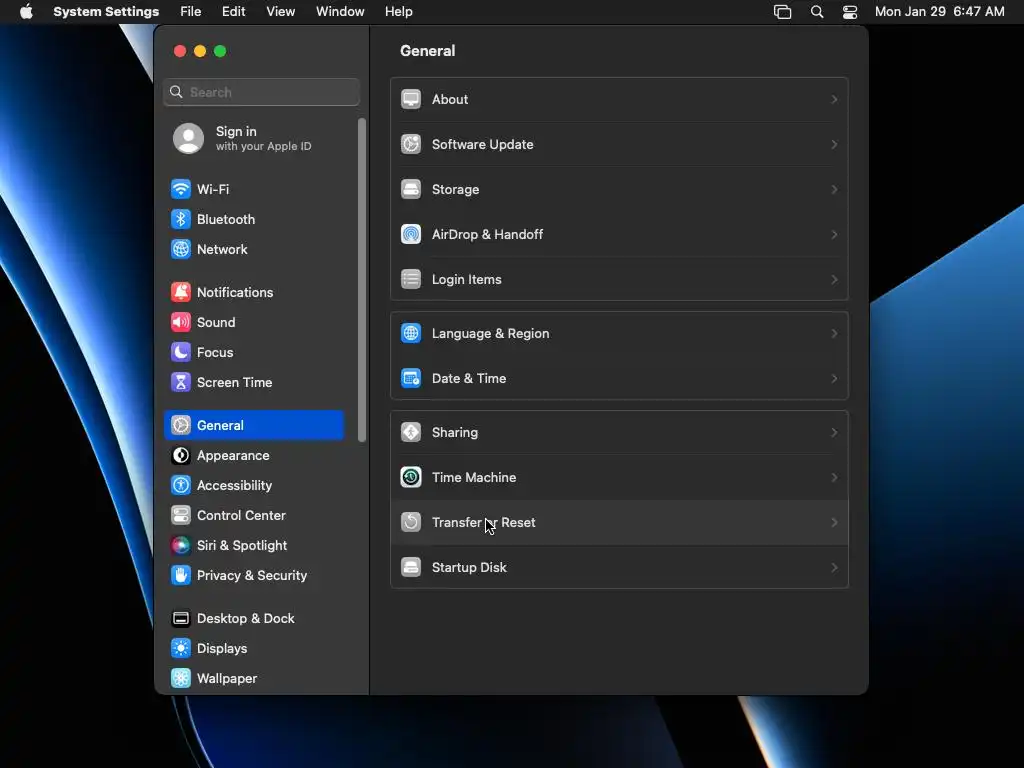Open Wallpaper icon in sidebar
This screenshot has width=1024, height=768.
click(181, 679)
